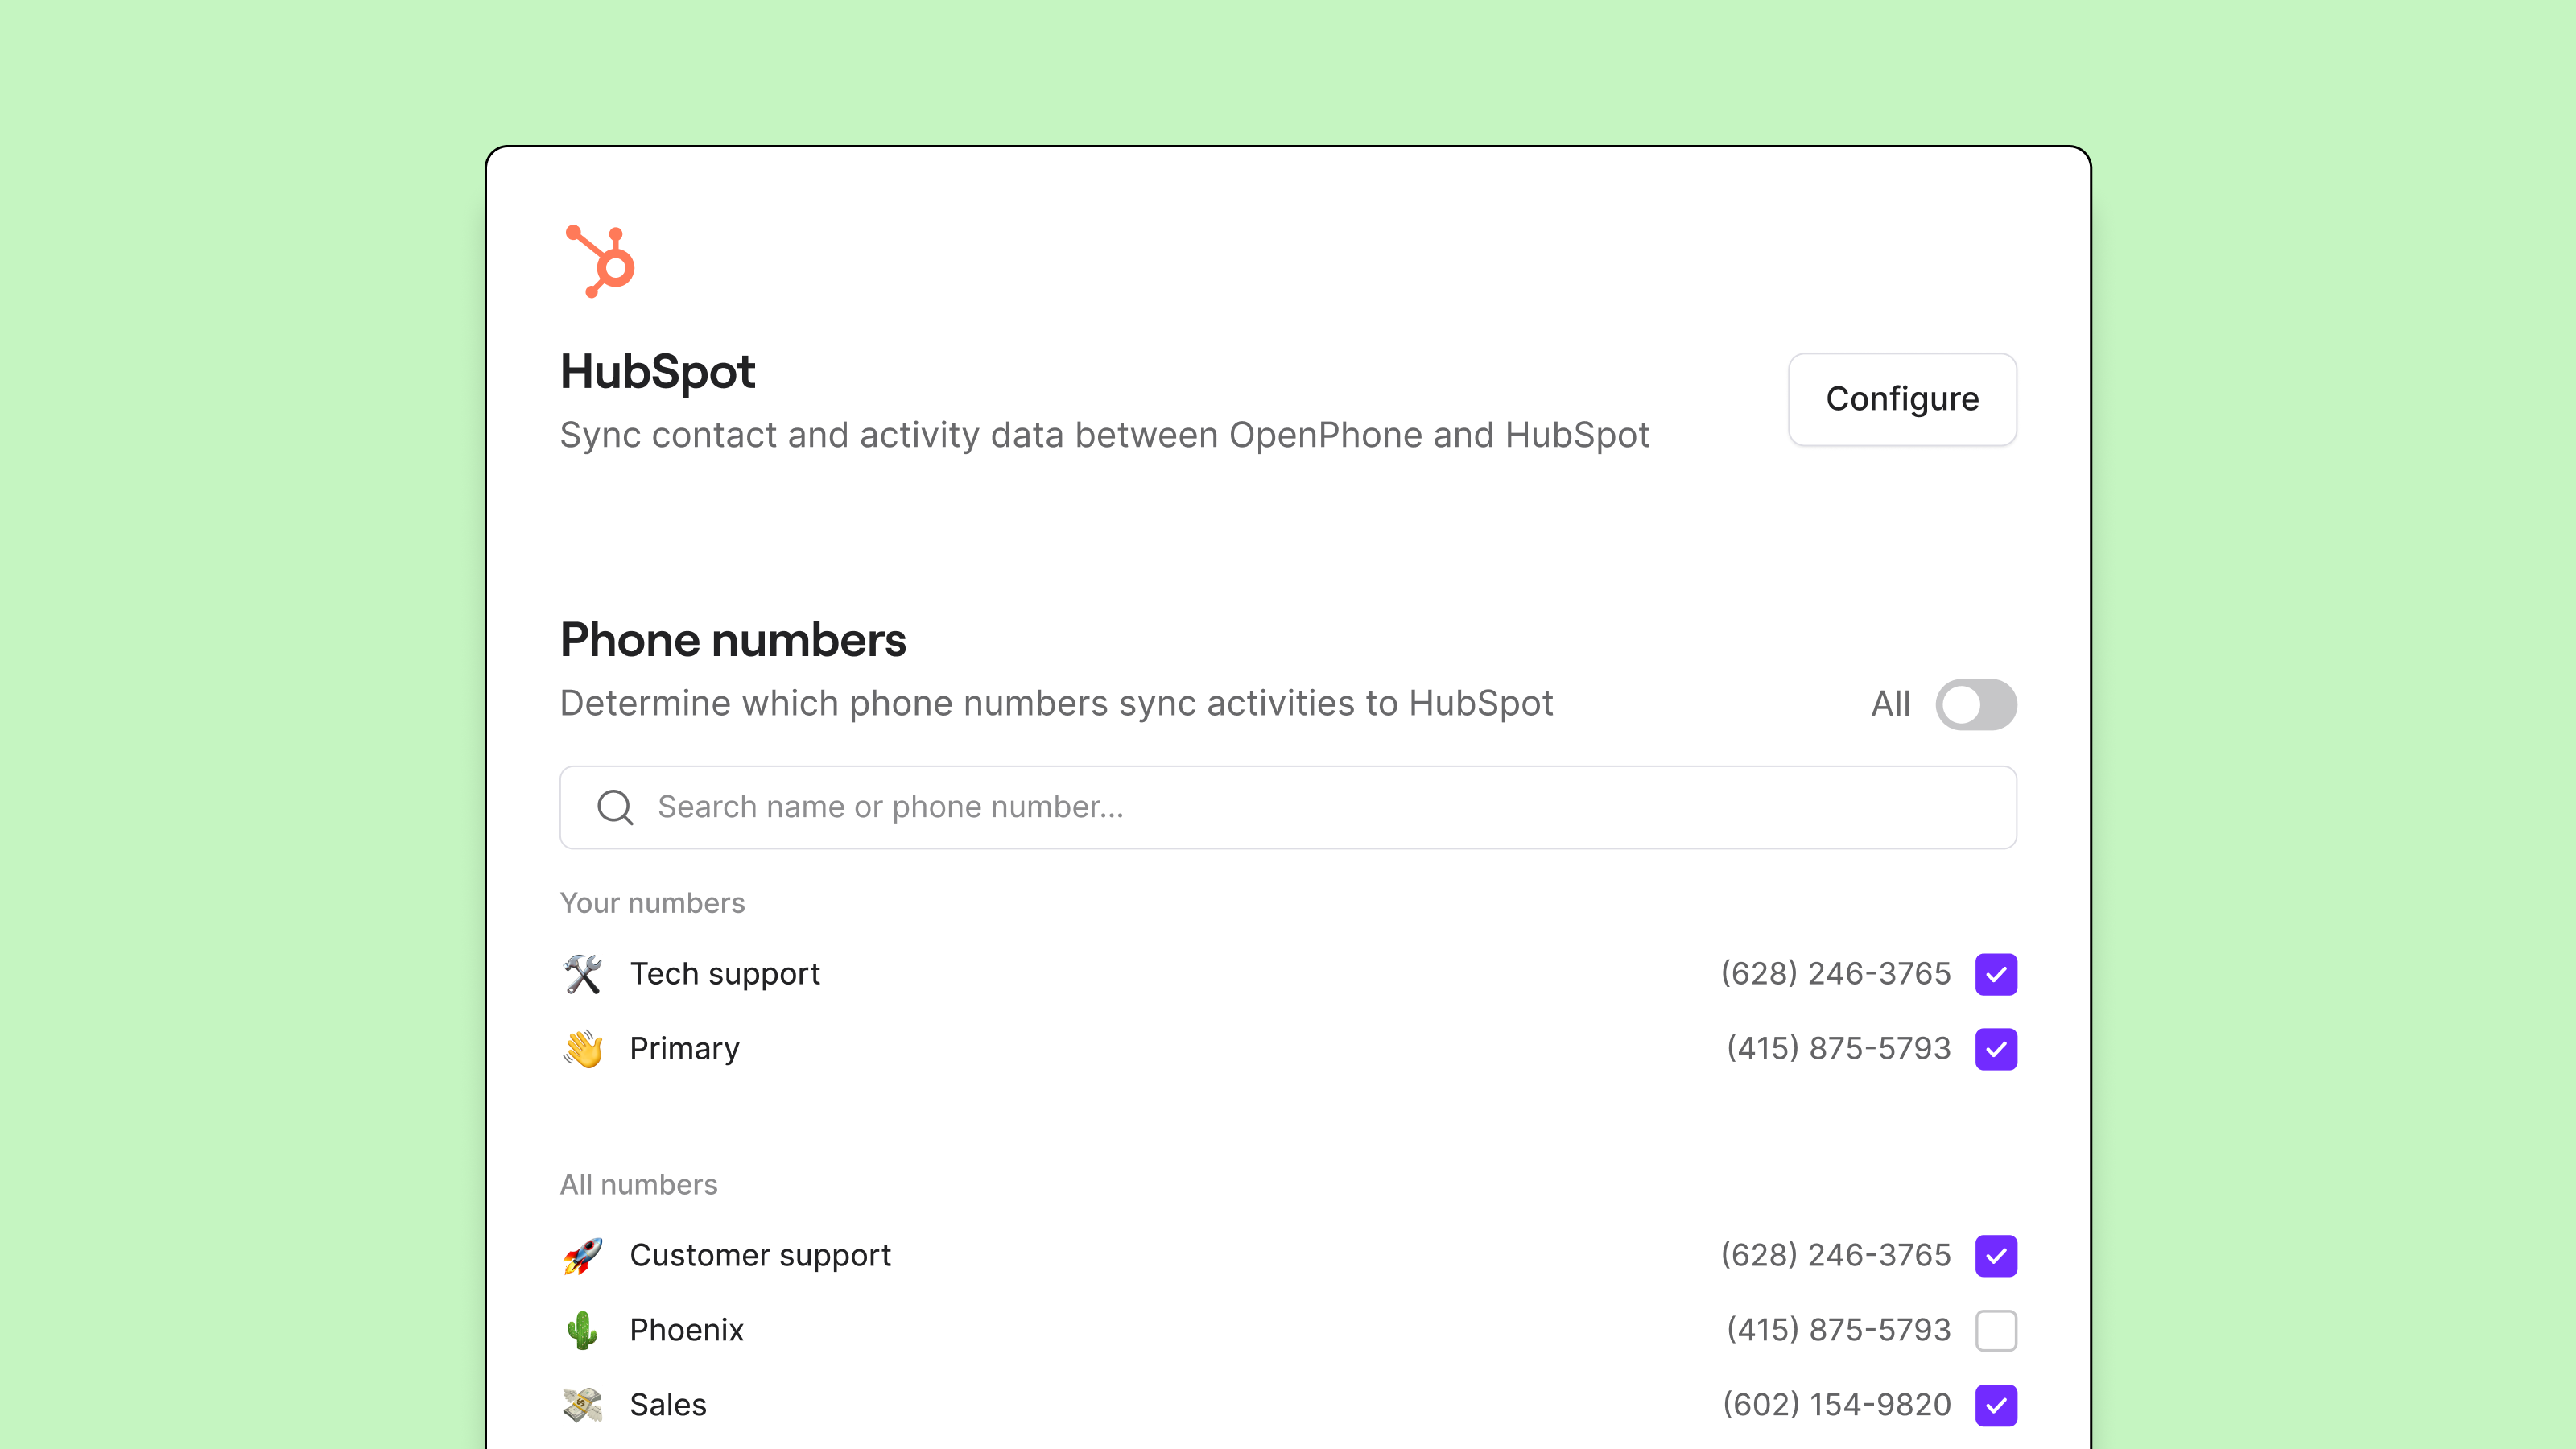
Task: Open the Configure button
Action: [1902, 399]
